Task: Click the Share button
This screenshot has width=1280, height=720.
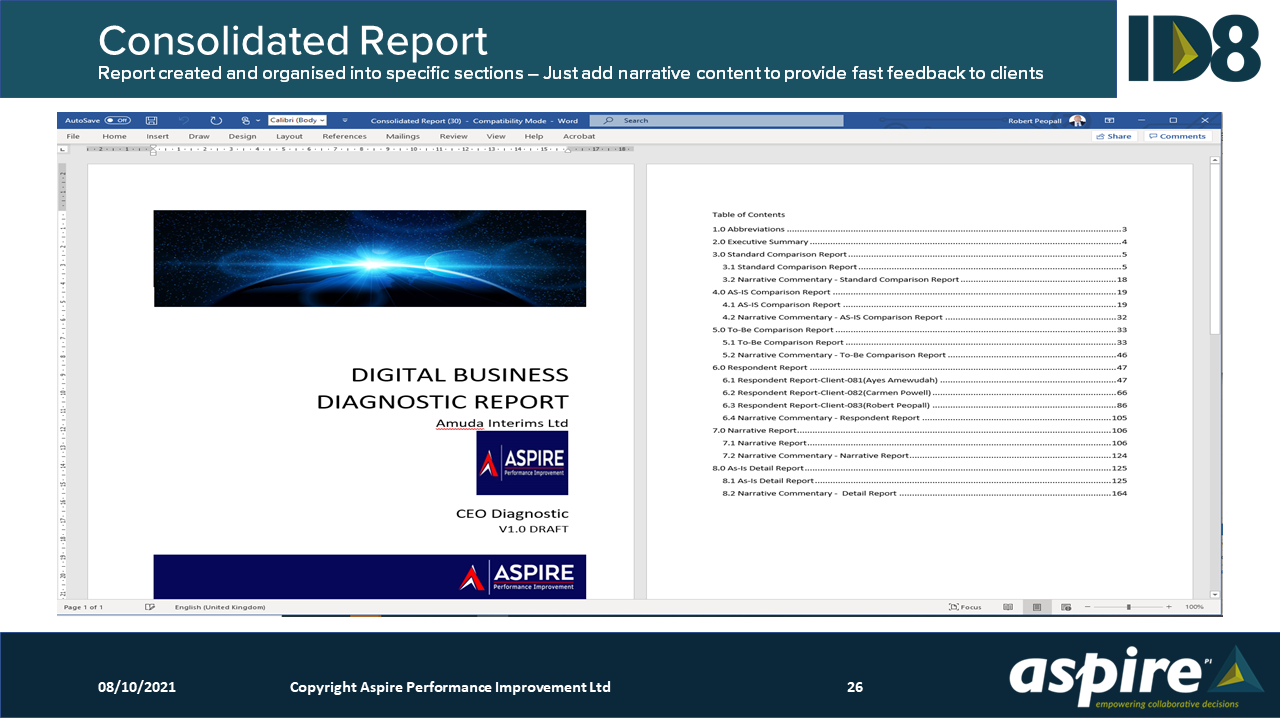Action: point(1114,136)
